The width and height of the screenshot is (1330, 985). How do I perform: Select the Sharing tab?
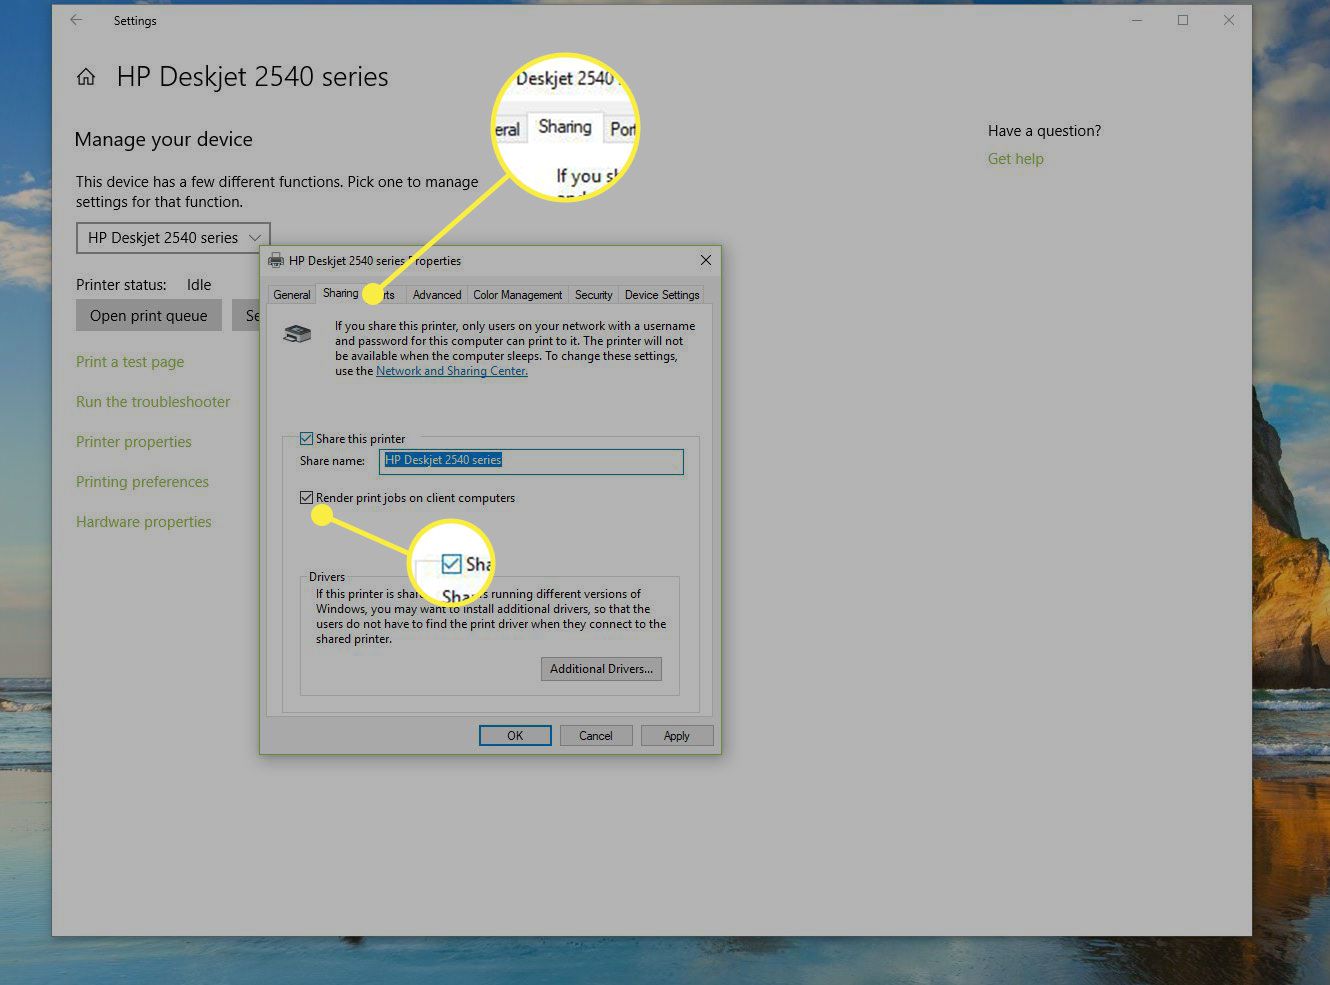340,293
